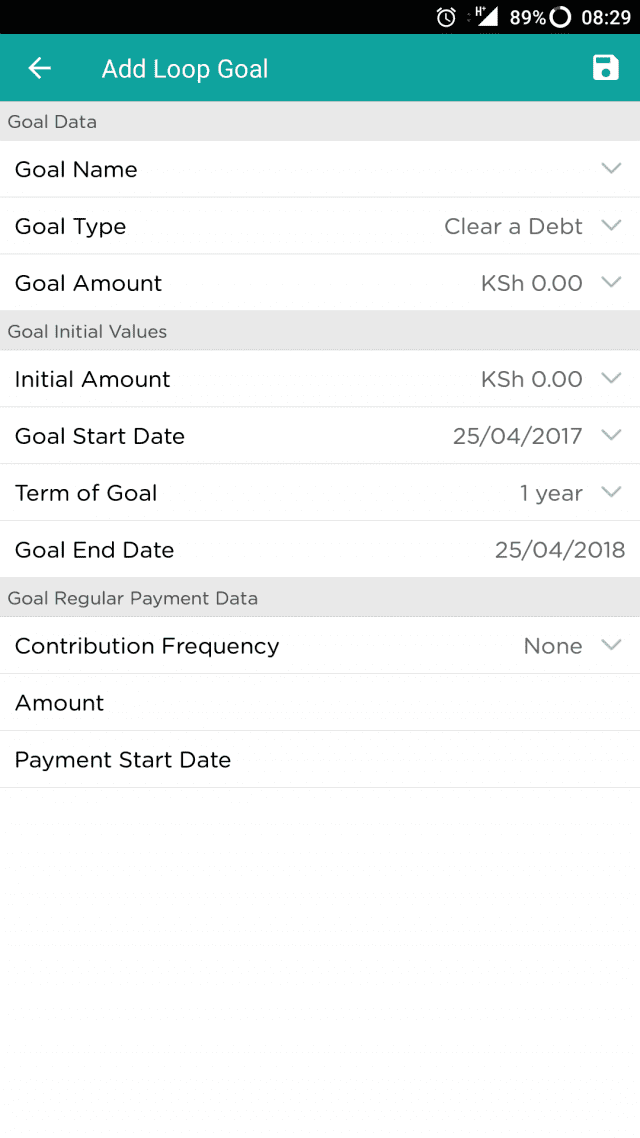Tap the Payment Start Date row

(320, 759)
